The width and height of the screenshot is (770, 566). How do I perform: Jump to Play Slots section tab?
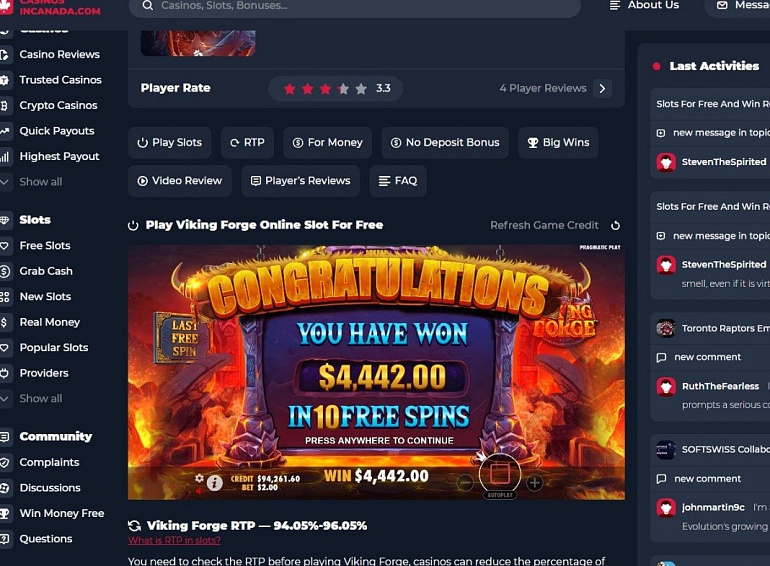(170, 143)
